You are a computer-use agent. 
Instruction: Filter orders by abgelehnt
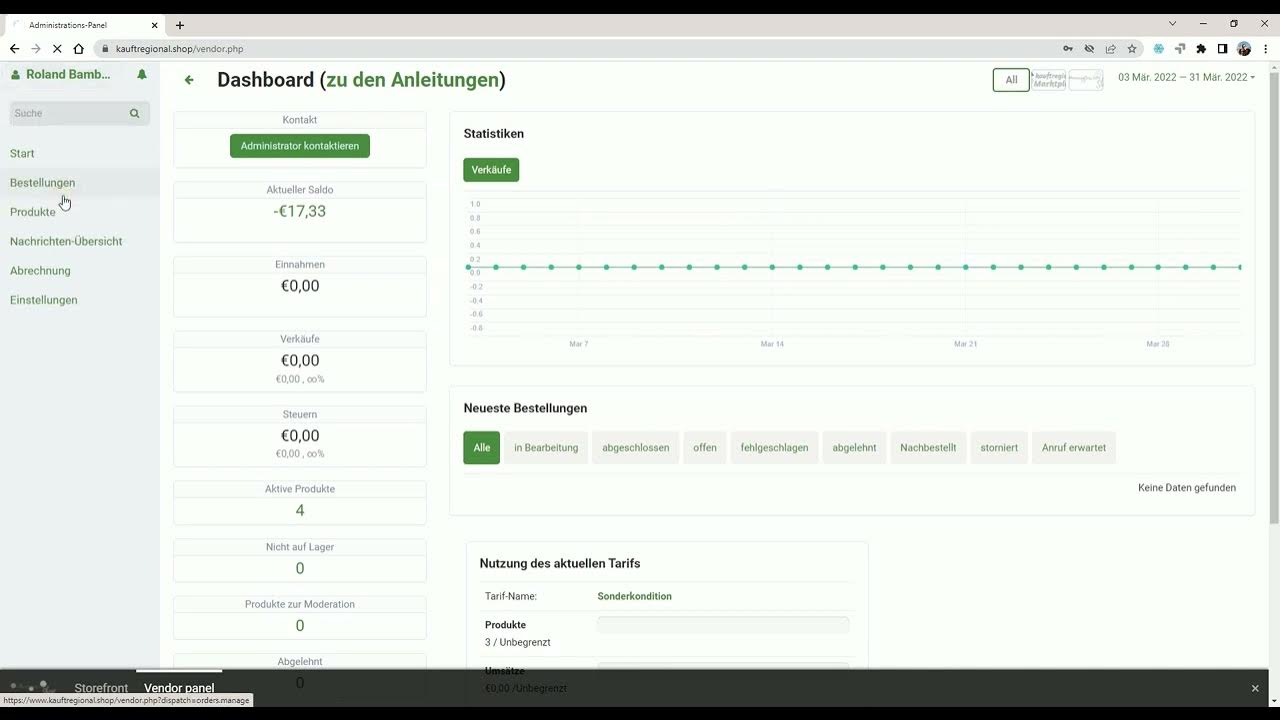[854, 447]
